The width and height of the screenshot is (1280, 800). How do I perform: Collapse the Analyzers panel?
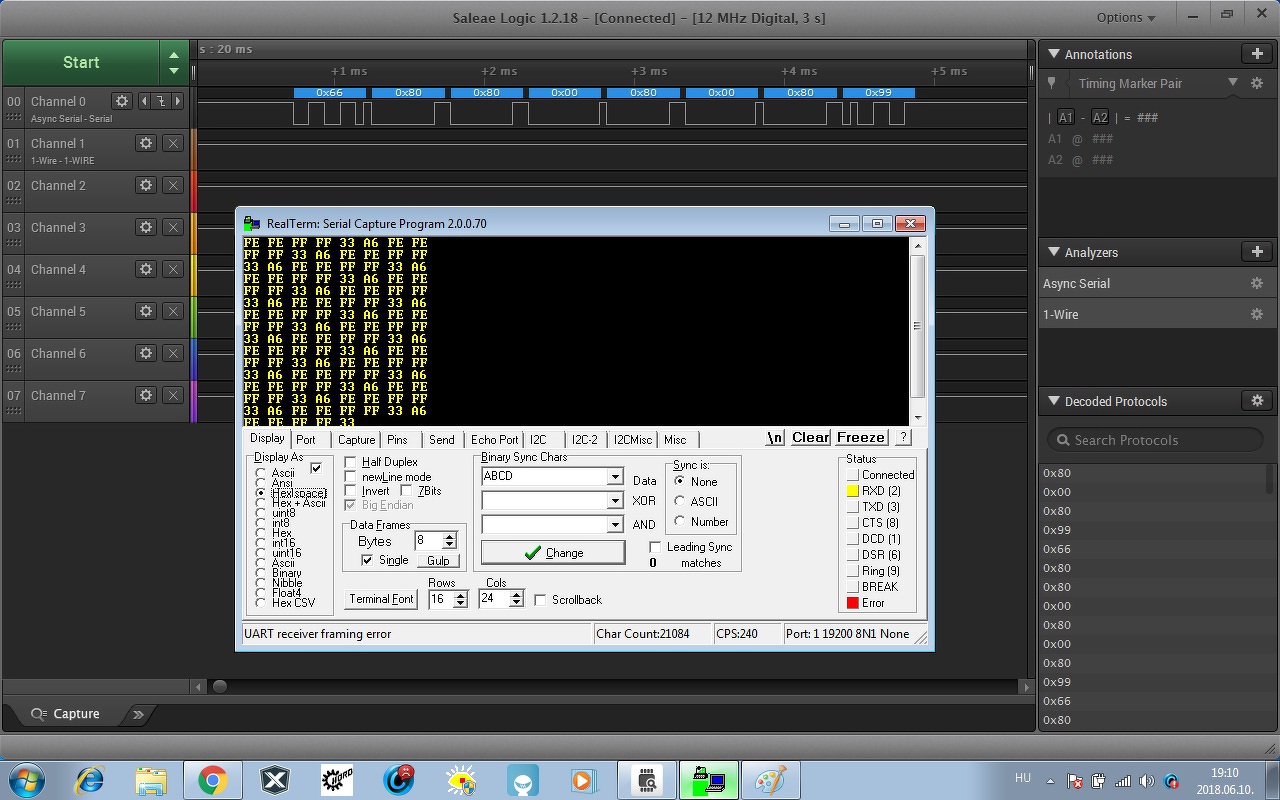click(x=1053, y=252)
